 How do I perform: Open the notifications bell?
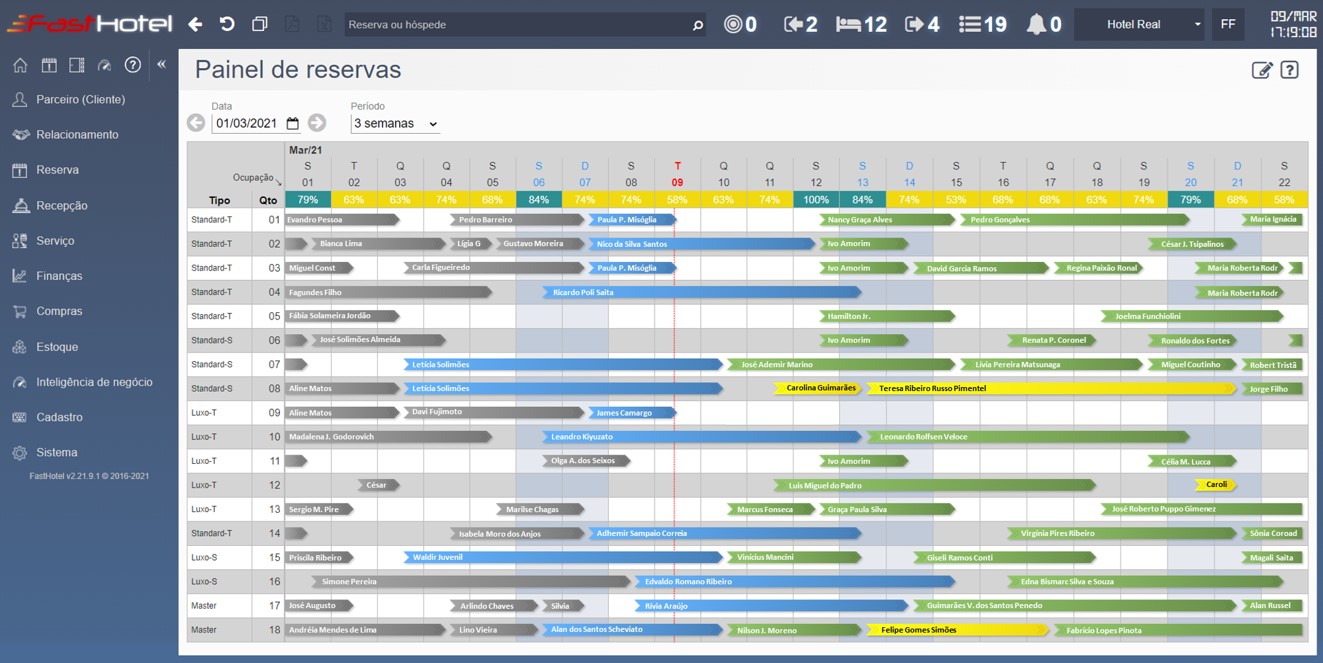point(1044,24)
